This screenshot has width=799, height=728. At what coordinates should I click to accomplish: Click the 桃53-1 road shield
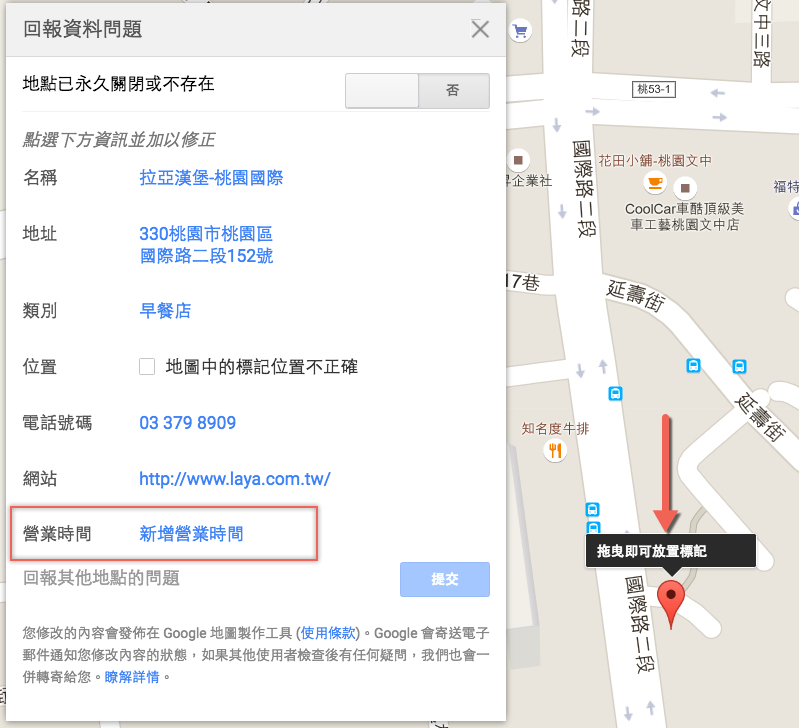click(653, 90)
